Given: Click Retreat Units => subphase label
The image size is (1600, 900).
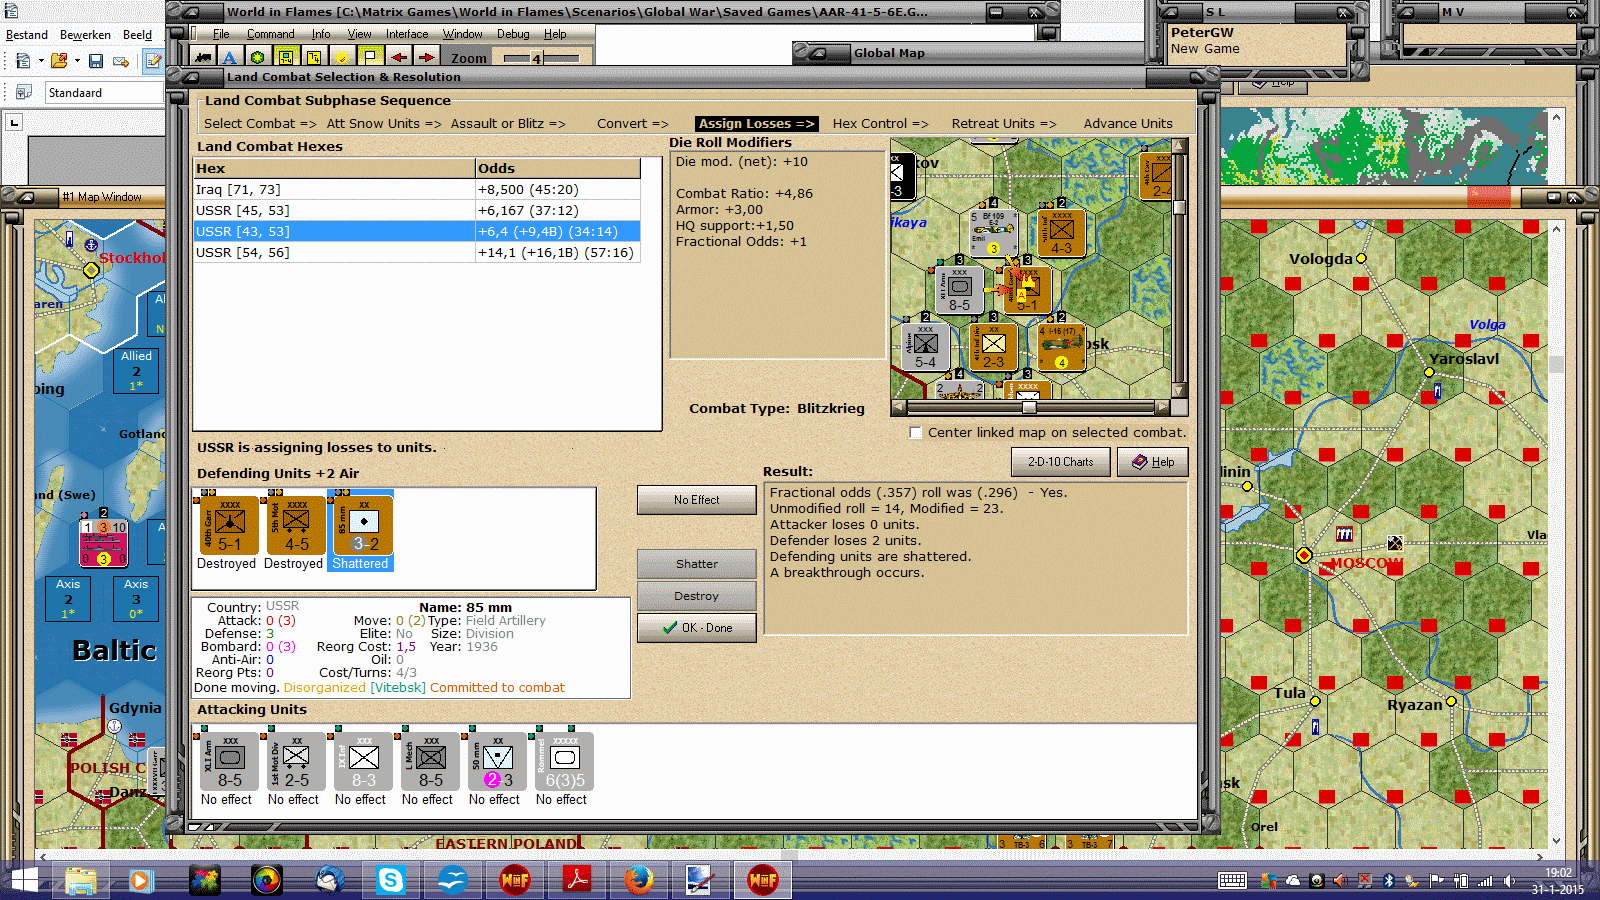Looking at the screenshot, I should tap(1003, 124).
